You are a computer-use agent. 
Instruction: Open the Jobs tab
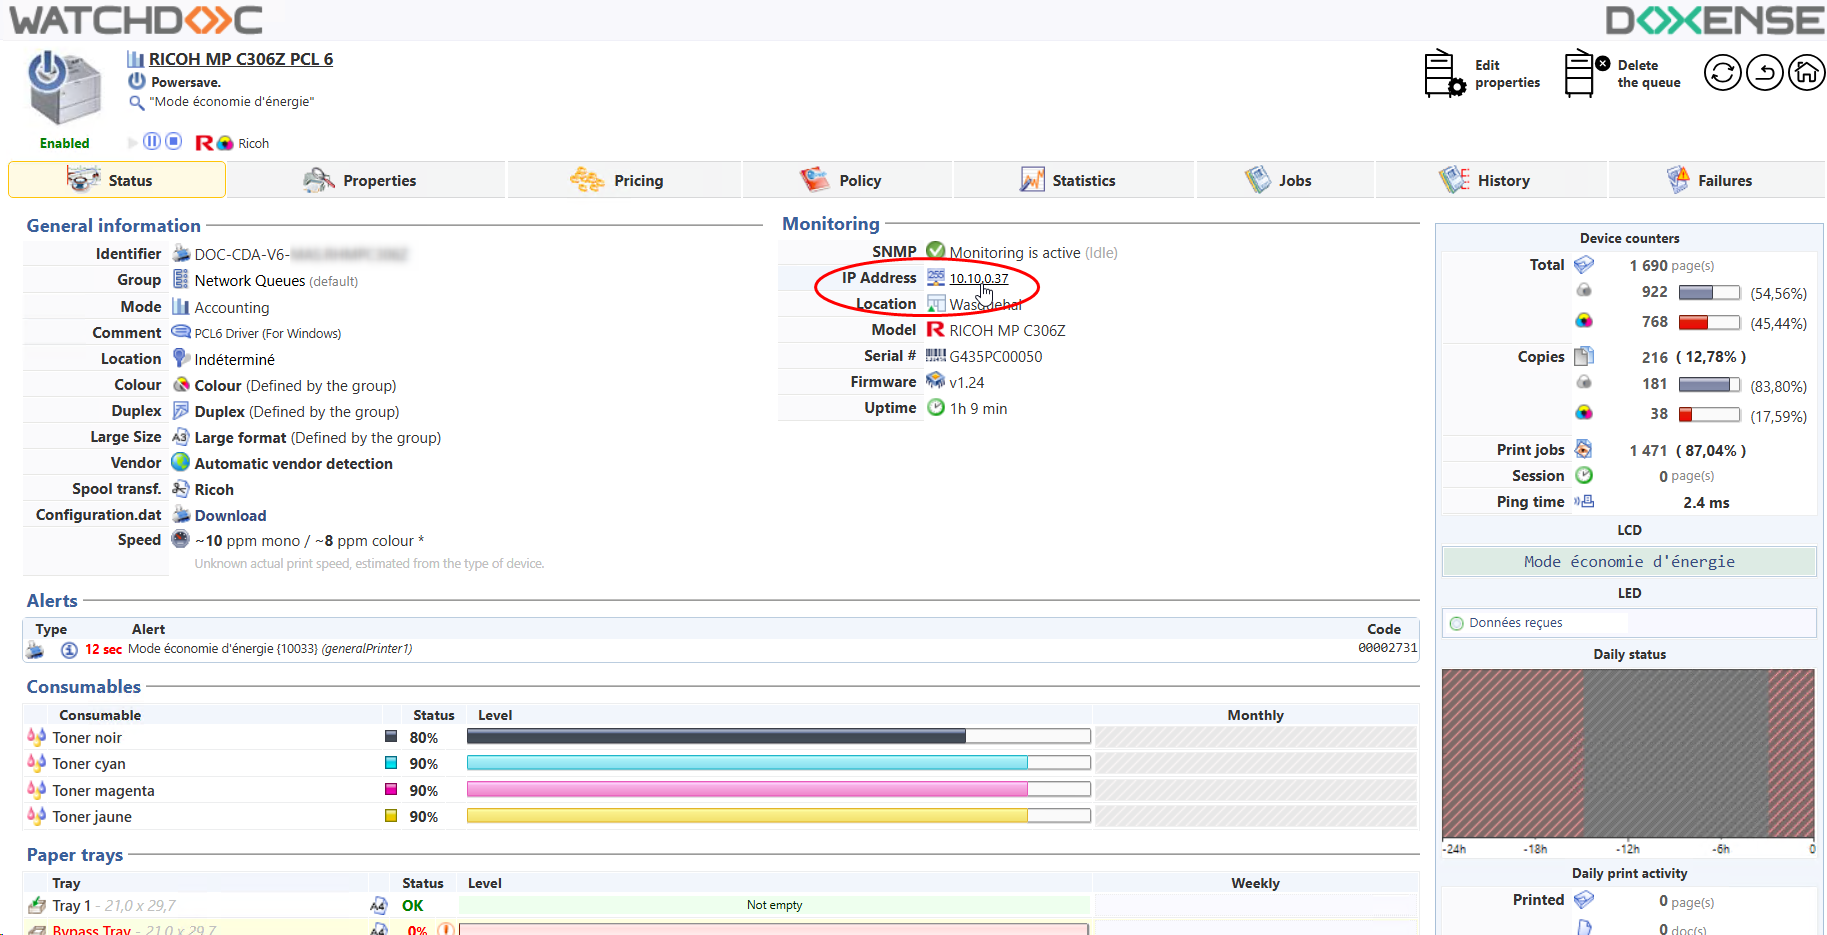tap(1285, 180)
